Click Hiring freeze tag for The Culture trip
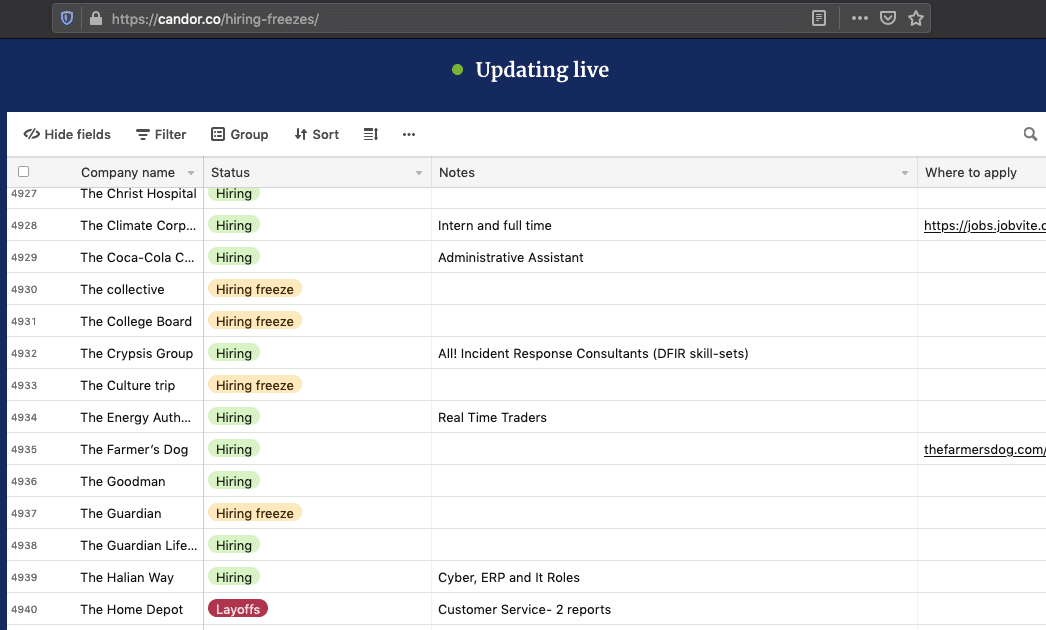Image resolution: width=1046 pixels, height=630 pixels. [255, 385]
